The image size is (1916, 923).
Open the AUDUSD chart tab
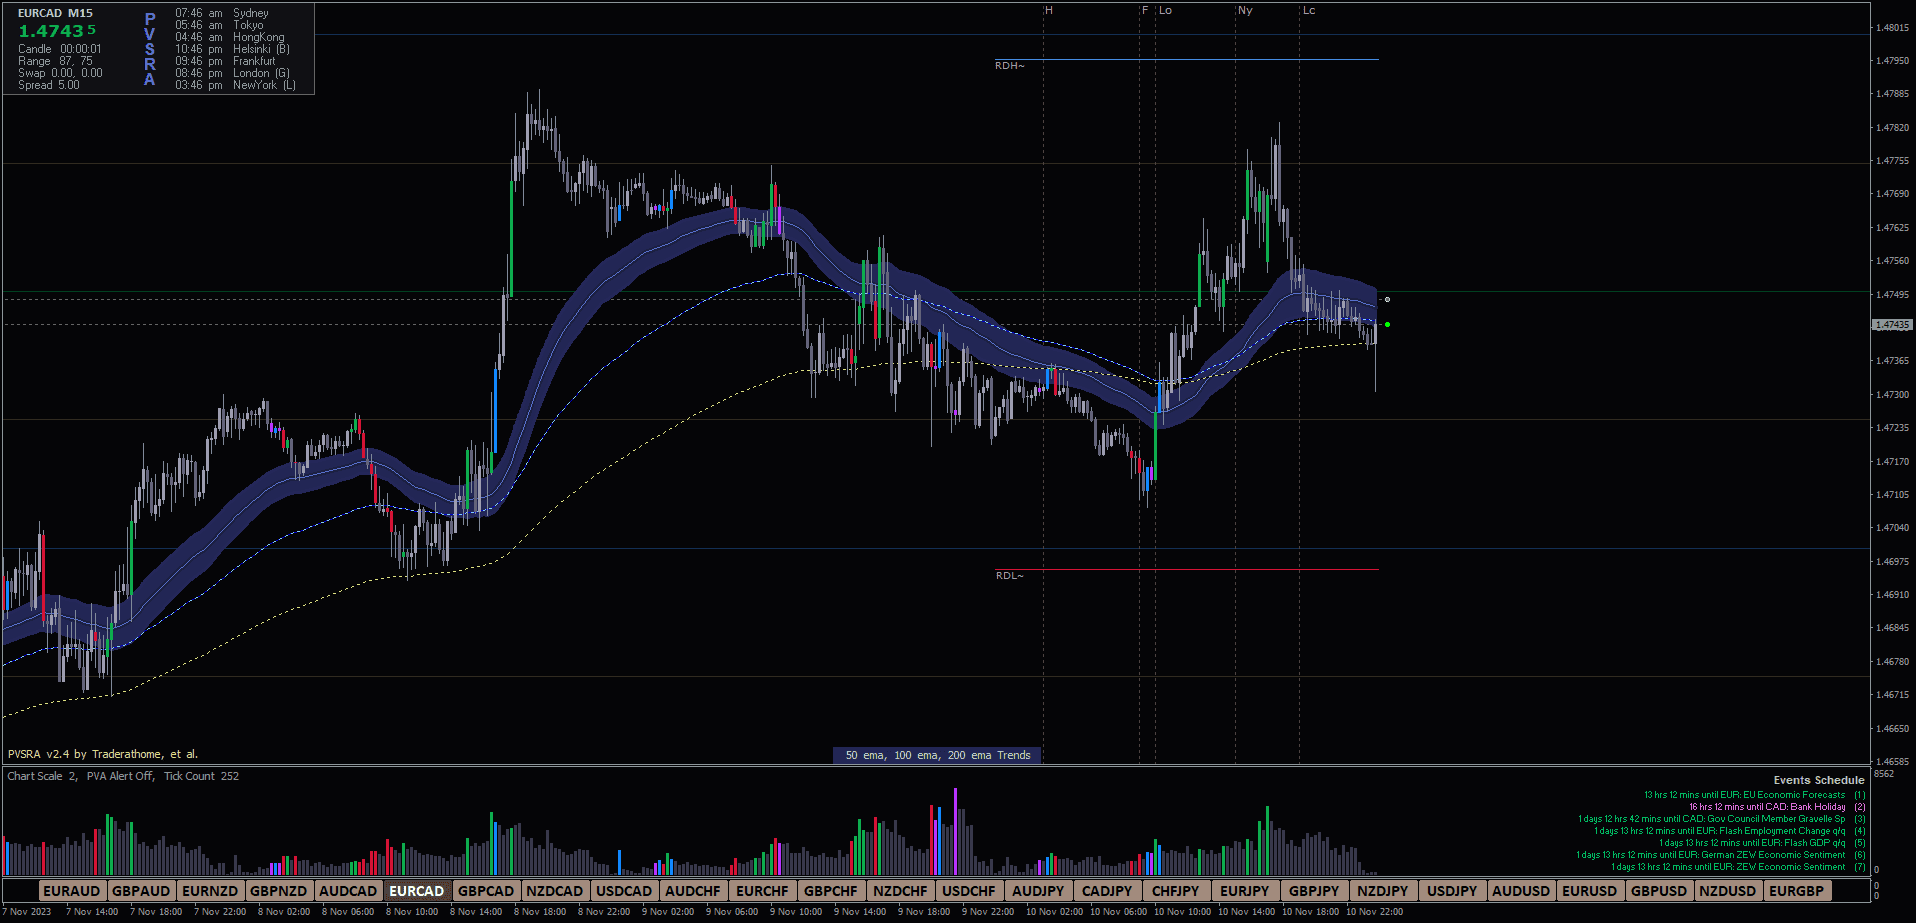pyautogui.click(x=1521, y=890)
